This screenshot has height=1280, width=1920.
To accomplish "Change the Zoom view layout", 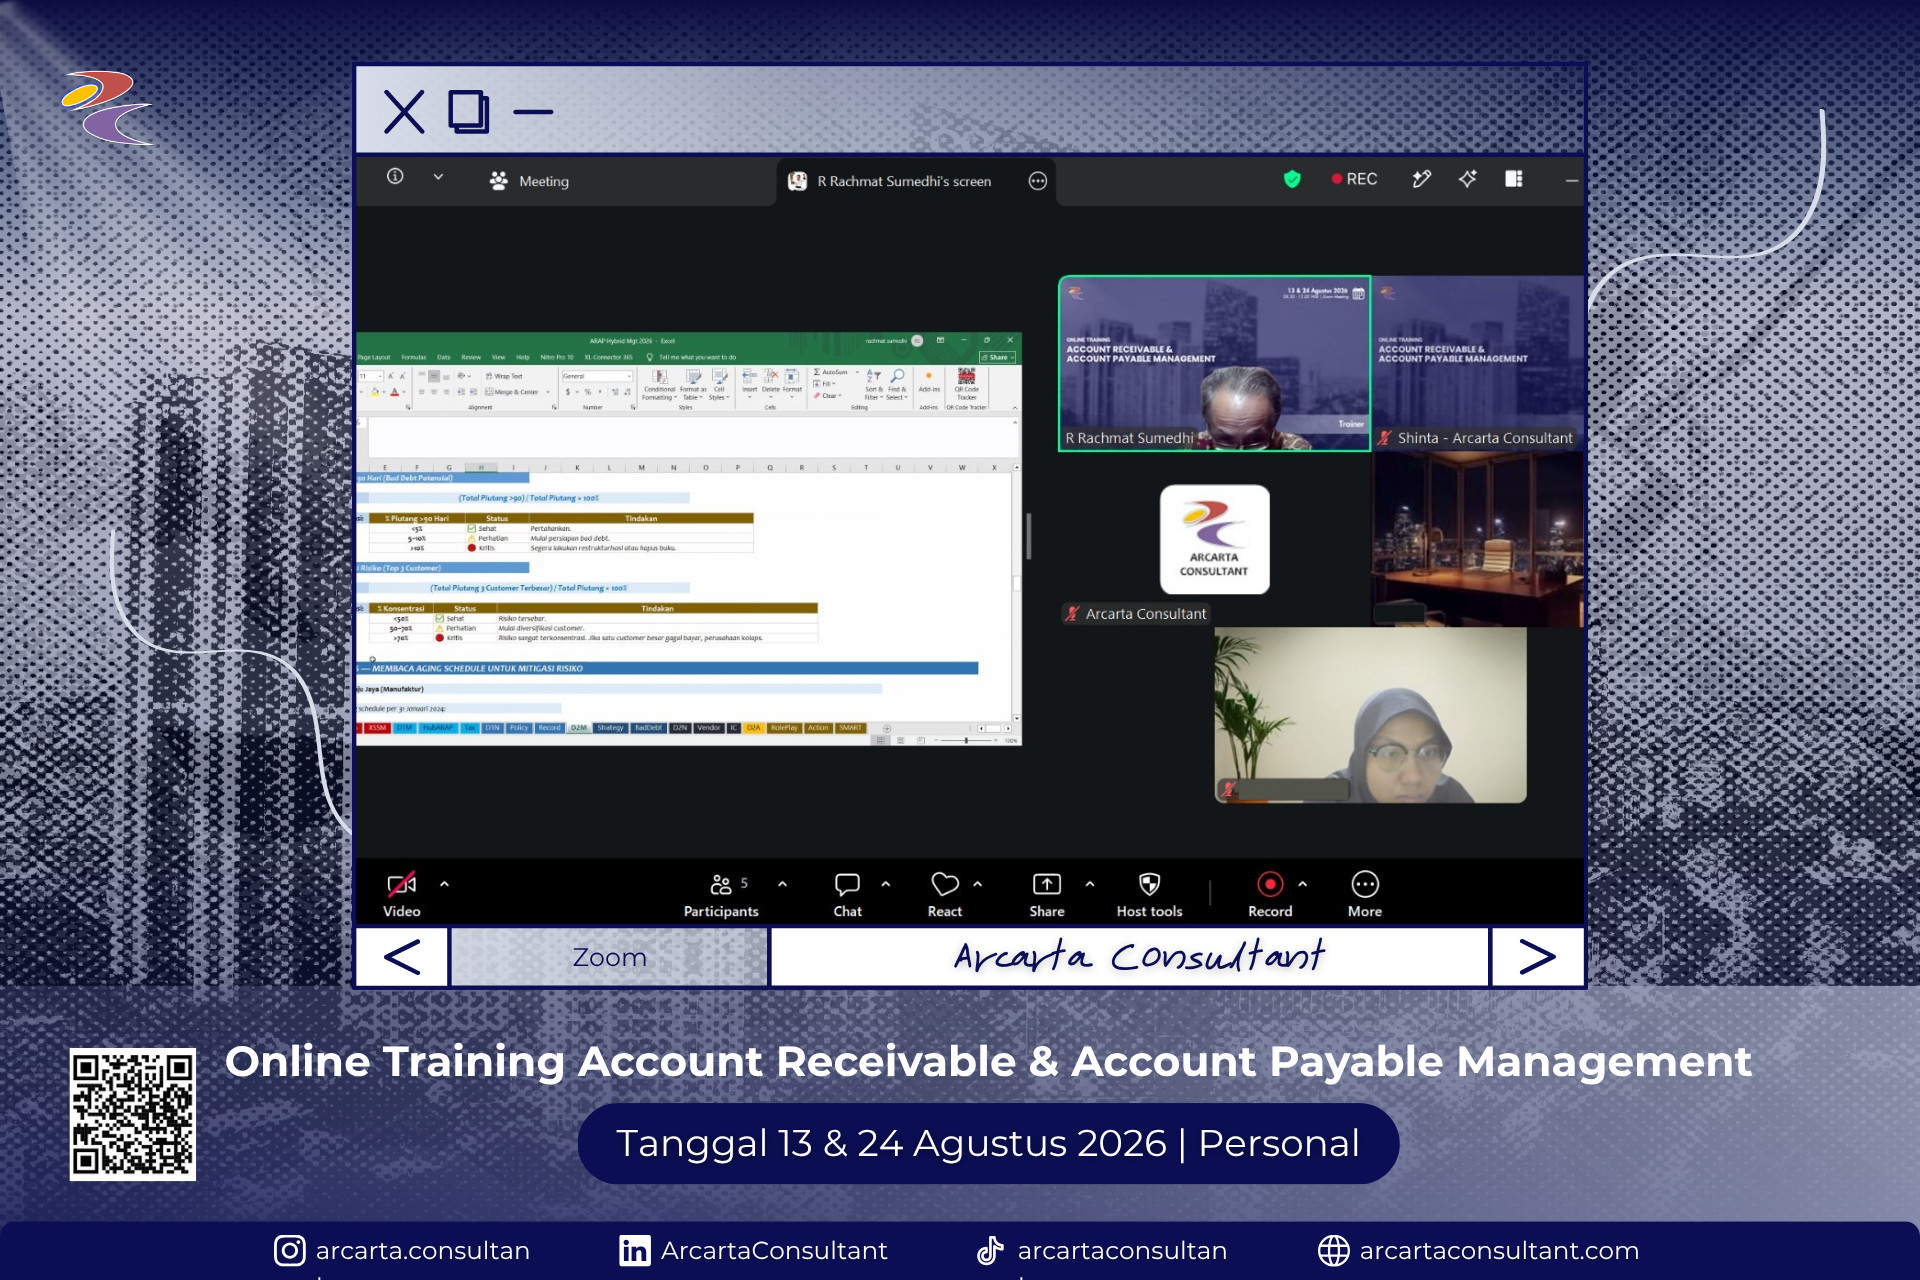I will pyautogui.click(x=1514, y=179).
